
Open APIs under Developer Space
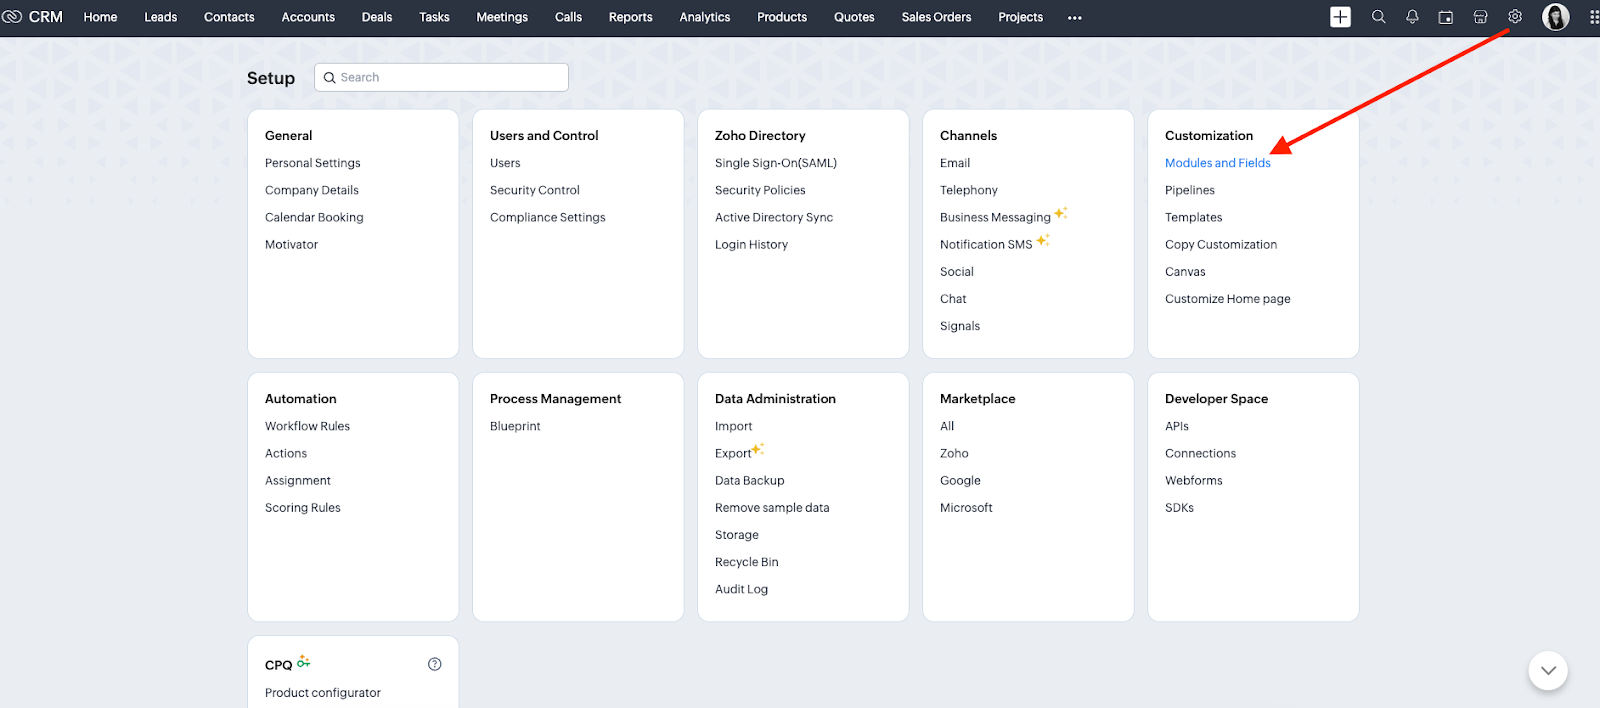[x=1177, y=426]
